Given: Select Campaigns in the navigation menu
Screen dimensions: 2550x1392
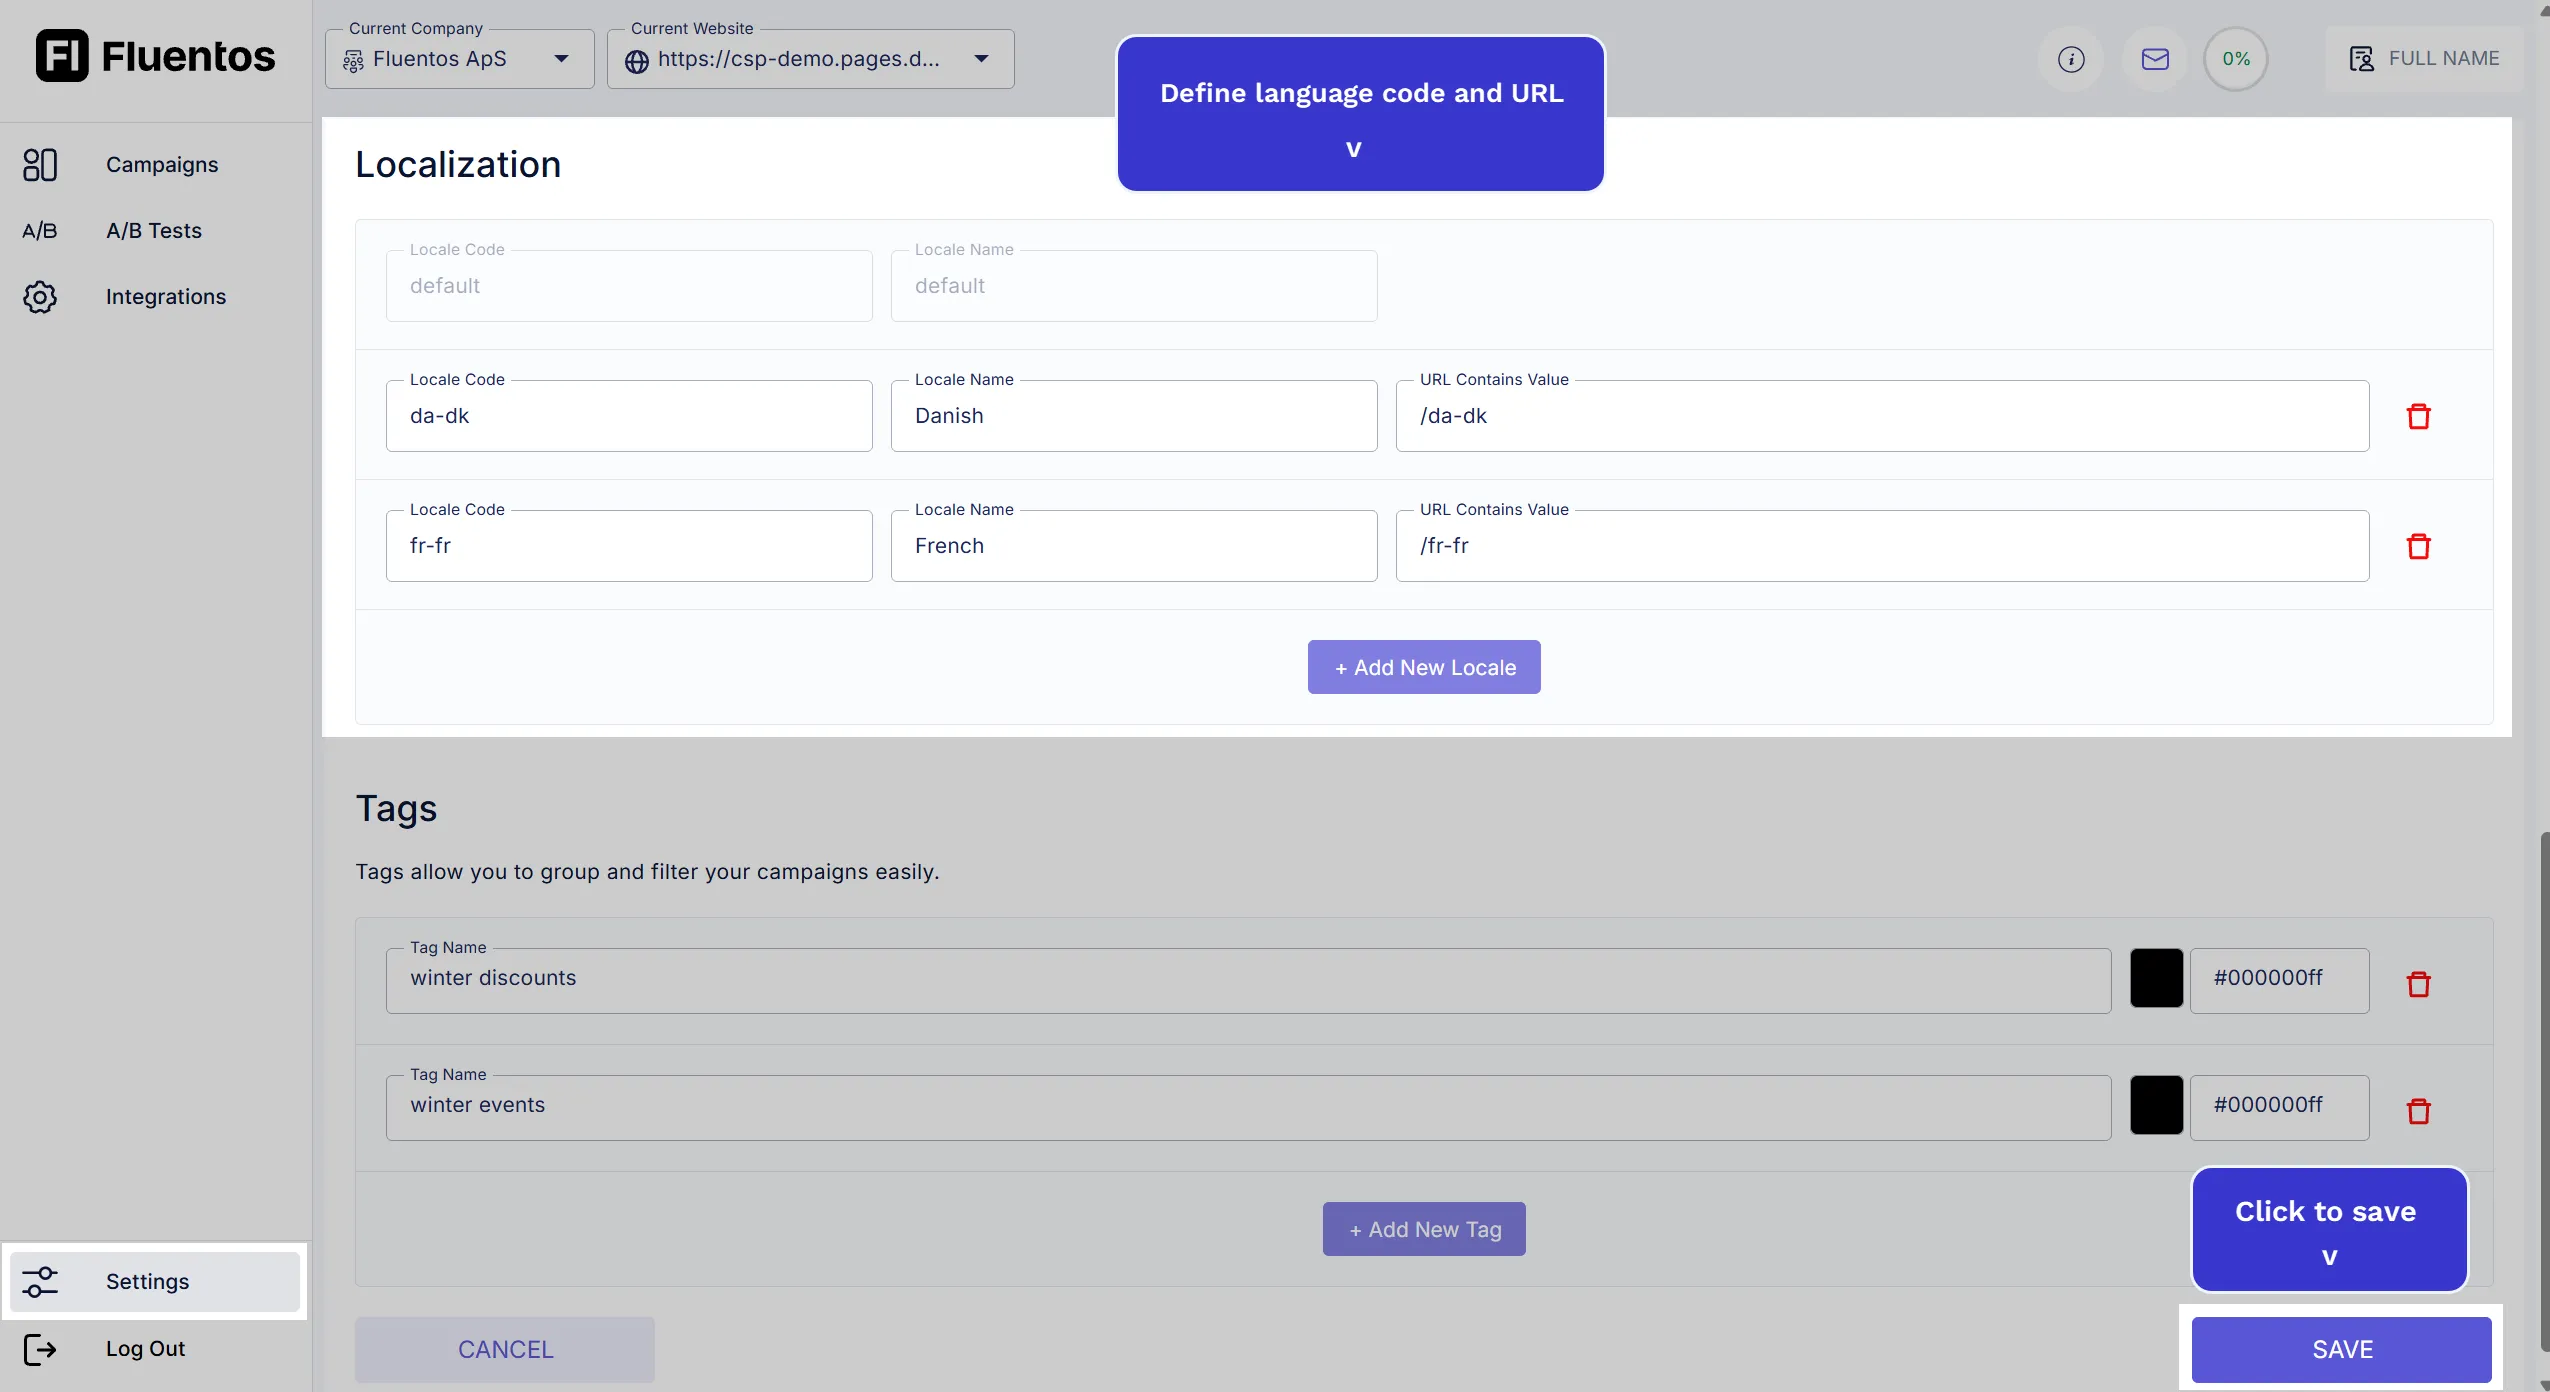Looking at the screenshot, I should 163,163.
